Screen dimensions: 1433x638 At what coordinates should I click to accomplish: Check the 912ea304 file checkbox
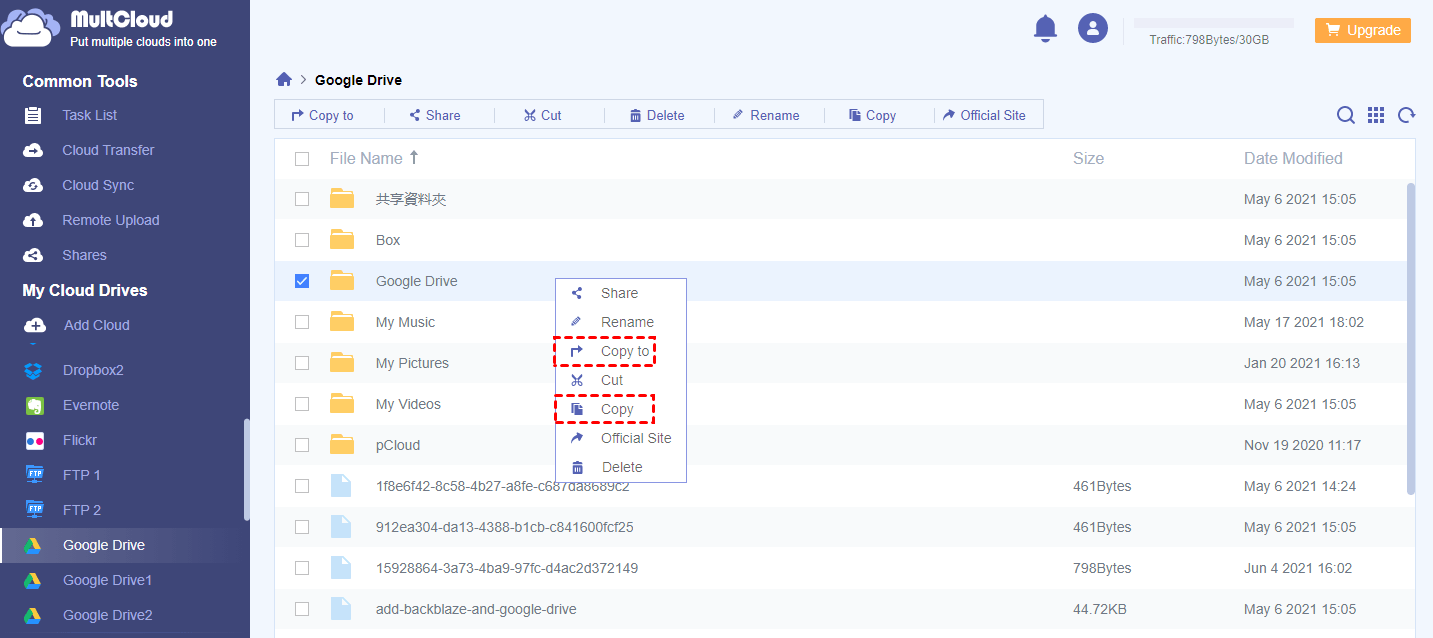tap(302, 527)
